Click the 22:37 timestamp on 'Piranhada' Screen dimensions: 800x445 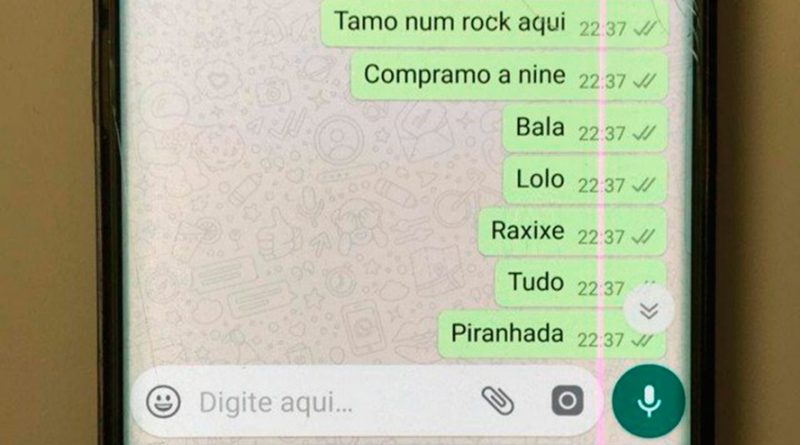point(600,340)
